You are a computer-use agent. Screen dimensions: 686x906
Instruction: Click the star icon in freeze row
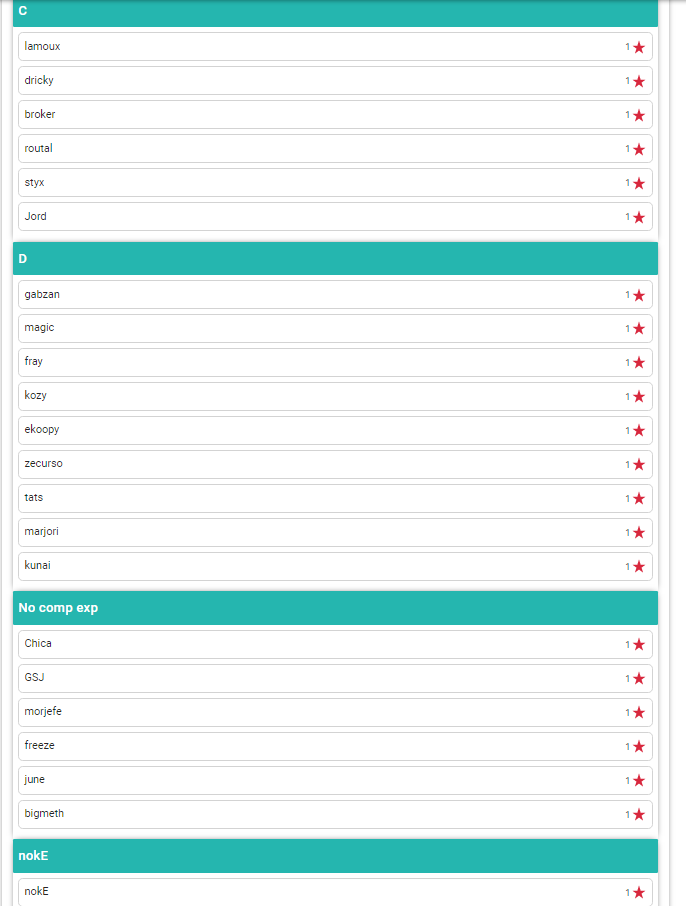(639, 747)
